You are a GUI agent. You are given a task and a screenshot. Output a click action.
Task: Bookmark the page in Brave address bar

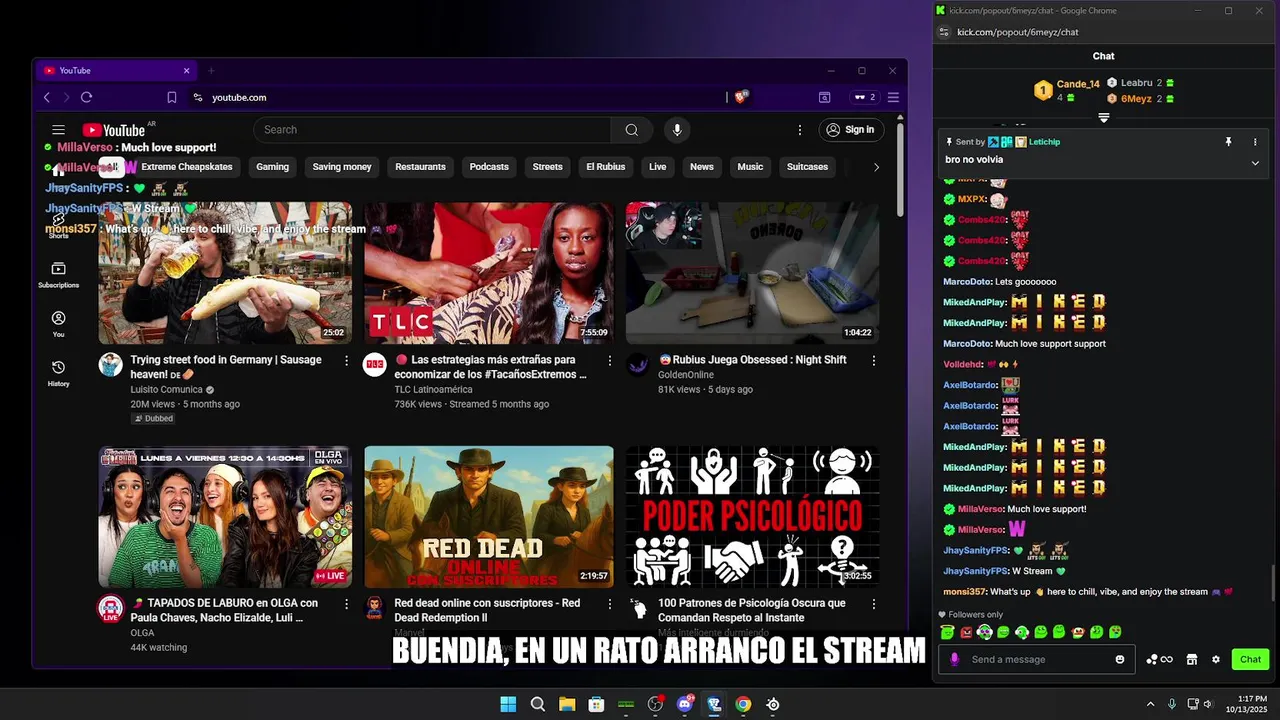coord(172,97)
